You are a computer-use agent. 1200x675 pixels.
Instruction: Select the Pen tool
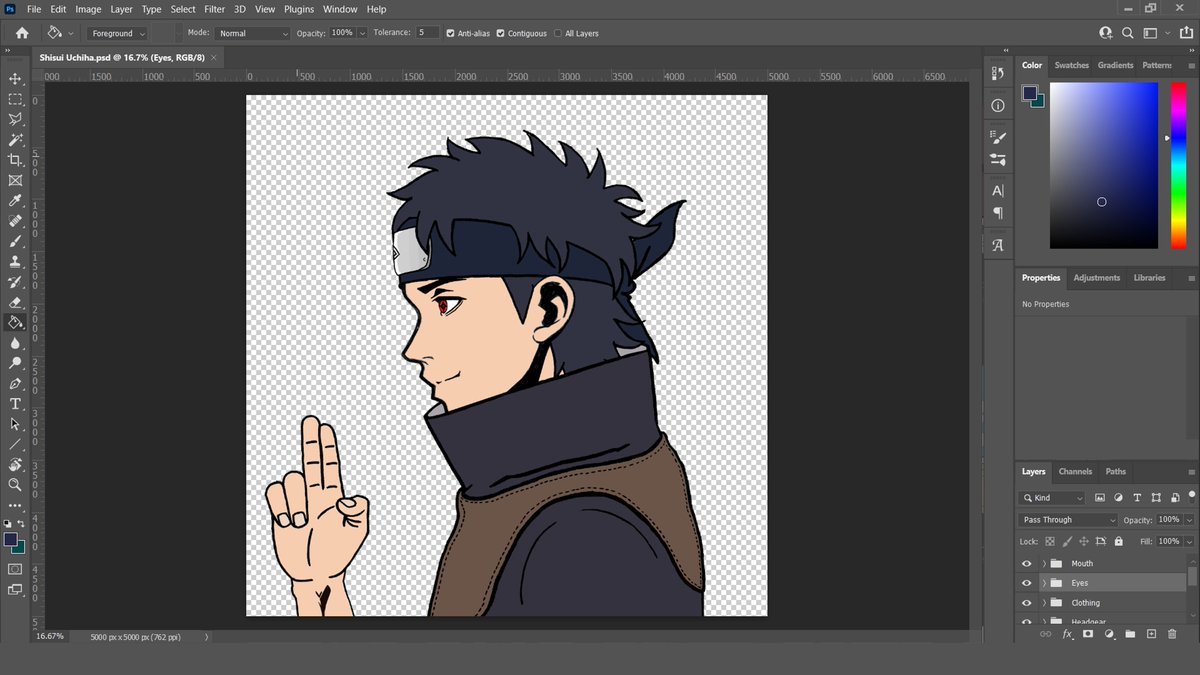coord(15,383)
